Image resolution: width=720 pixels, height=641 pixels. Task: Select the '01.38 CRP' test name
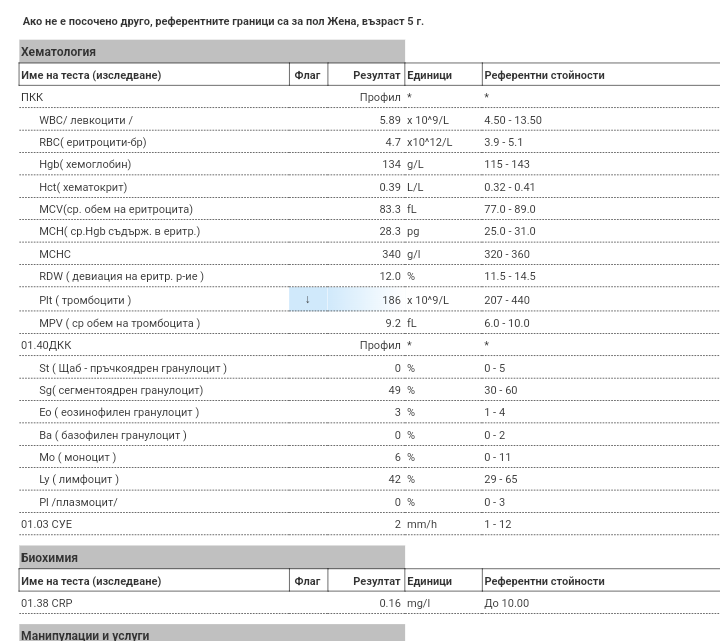pyautogui.click(x=46, y=603)
